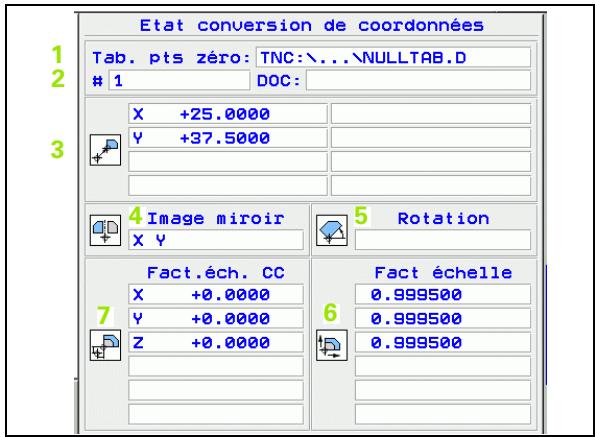Click the mirror axes field showing X Y
This screenshot has width=595, height=437.
tap(216, 240)
